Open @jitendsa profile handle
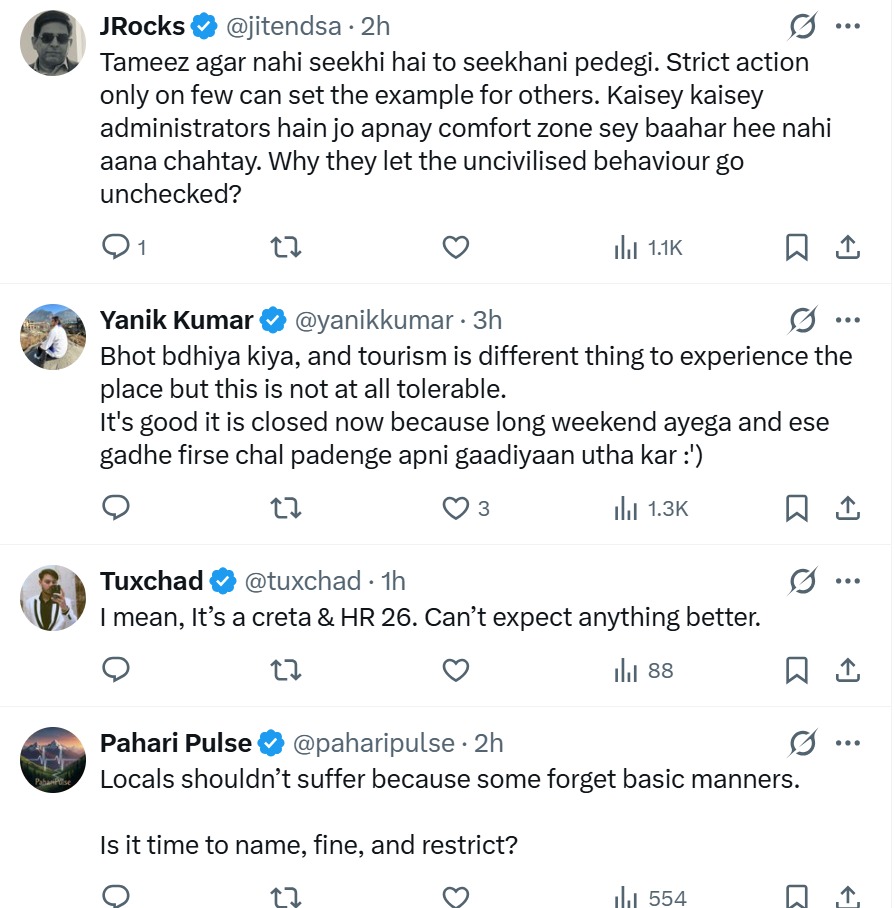This screenshot has height=908, width=894. pyautogui.click(x=283, y=27)
